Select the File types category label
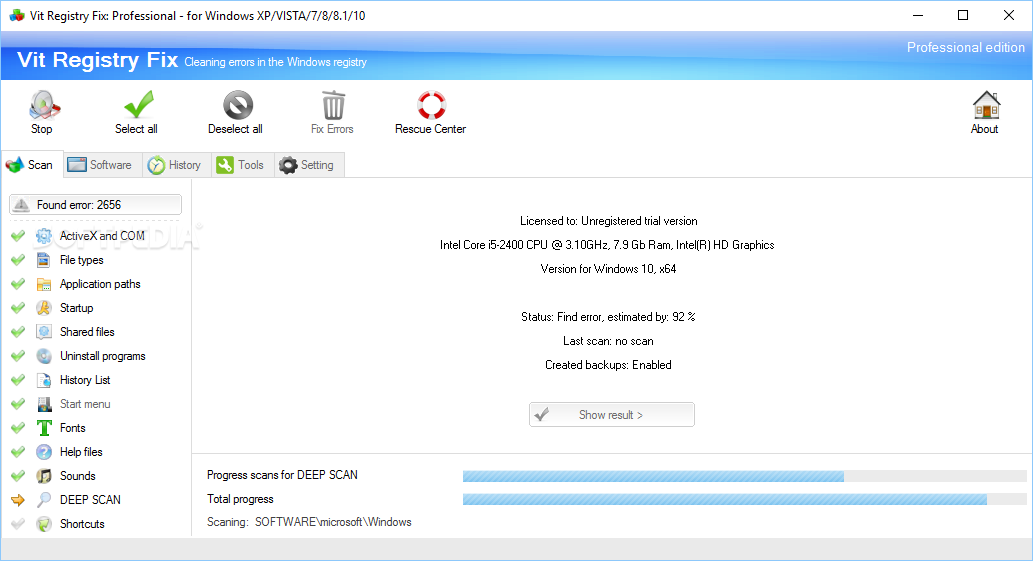The width and height of the screenshot is (1033, 561). click(x=82, y=260)
